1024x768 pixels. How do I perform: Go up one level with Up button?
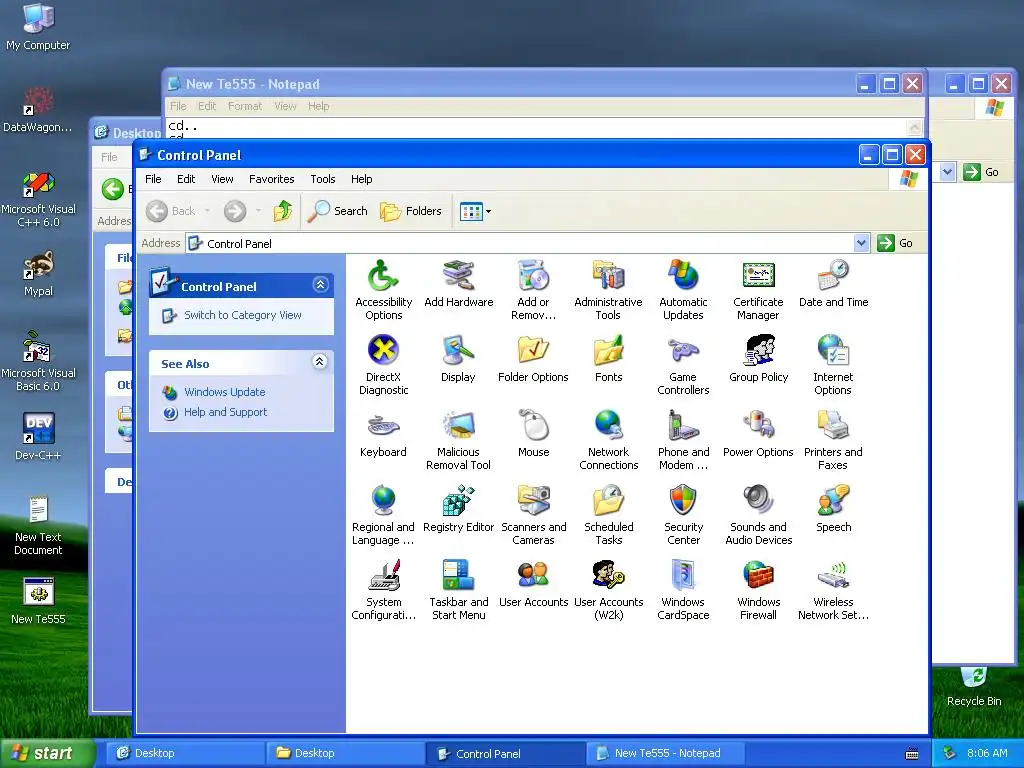click(x=283, y=211)
